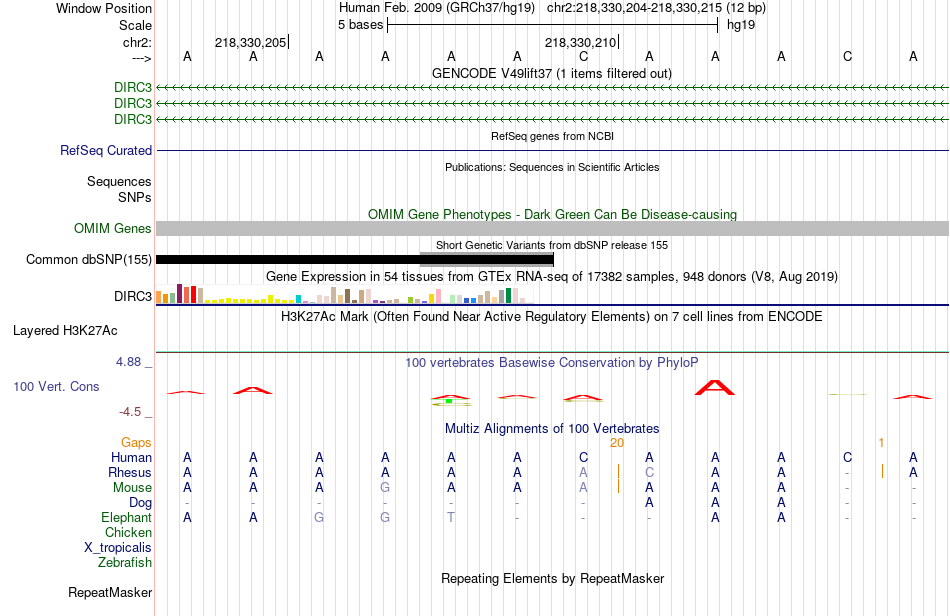Select the Human alignment species label
This screenshot has width=950, height=616.
(131, 457)
